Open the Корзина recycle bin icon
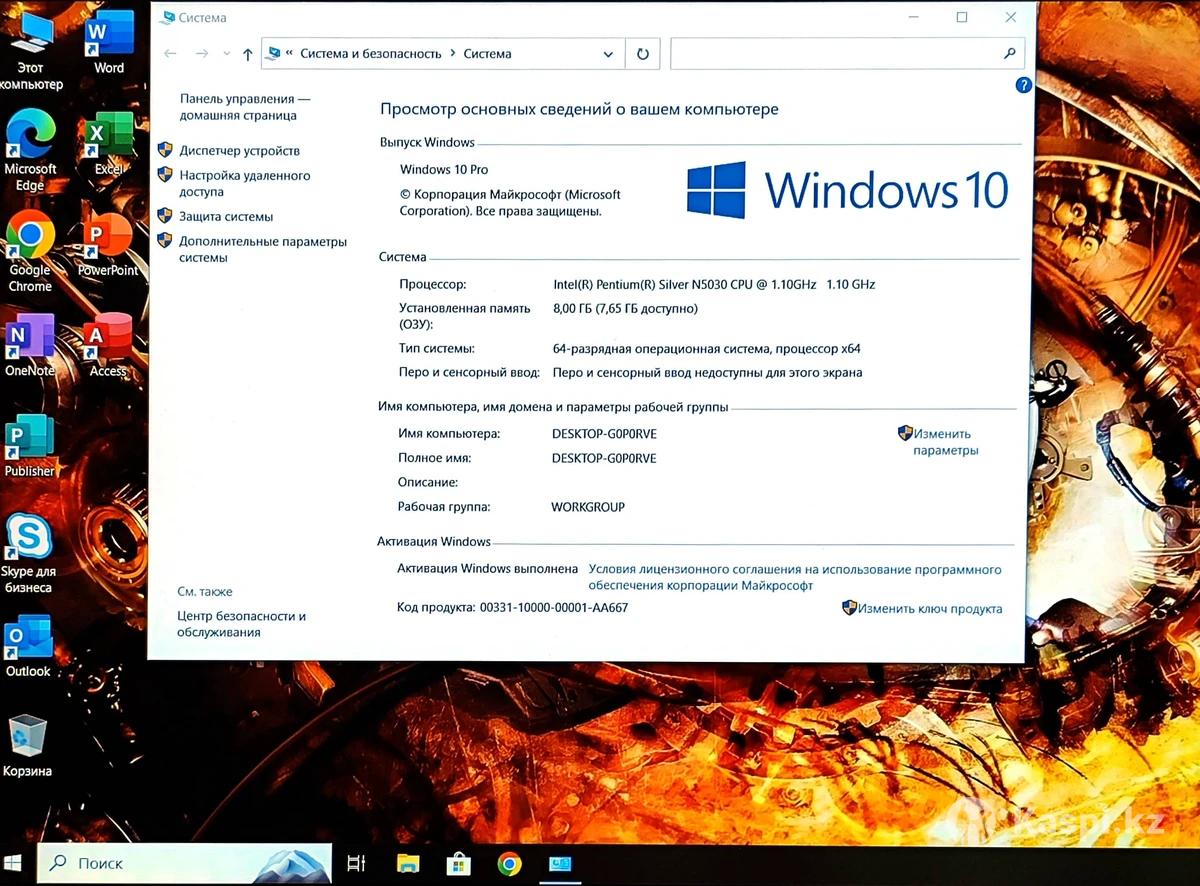This screenshot has width=1200, height=886. (x=27, y=746)
